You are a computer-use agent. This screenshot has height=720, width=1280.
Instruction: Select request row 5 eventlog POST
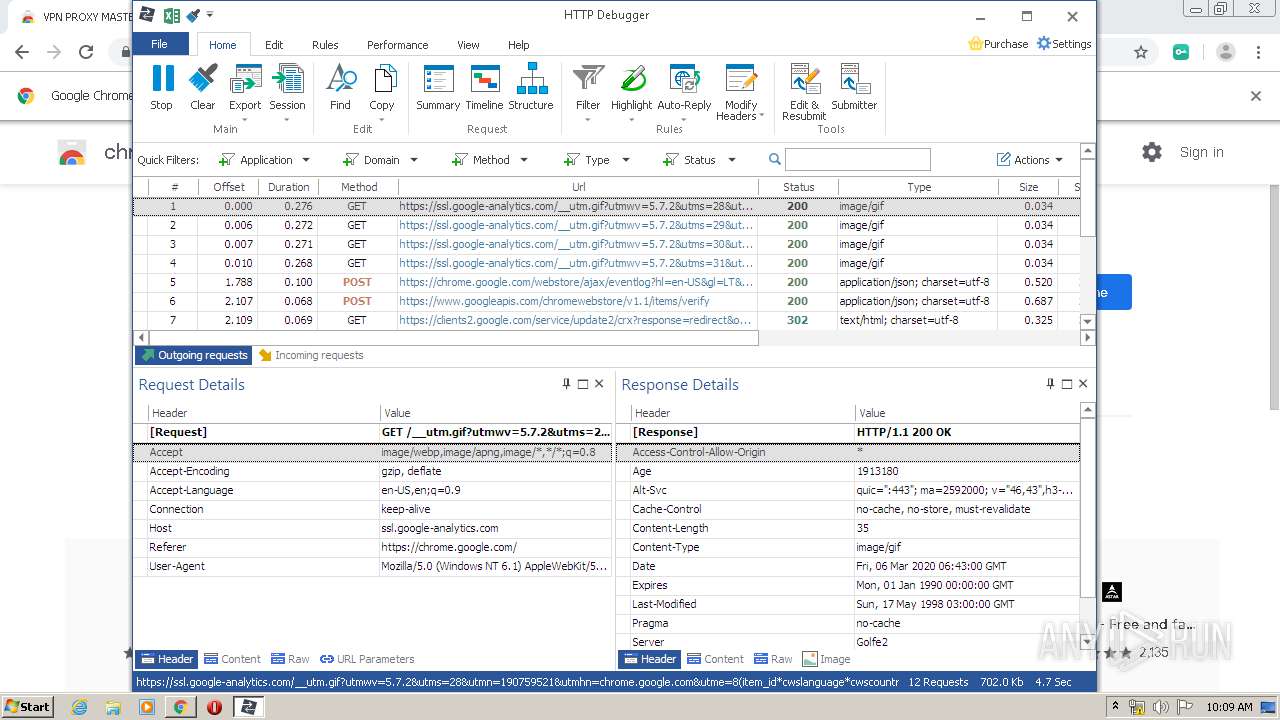click(607, 282)
